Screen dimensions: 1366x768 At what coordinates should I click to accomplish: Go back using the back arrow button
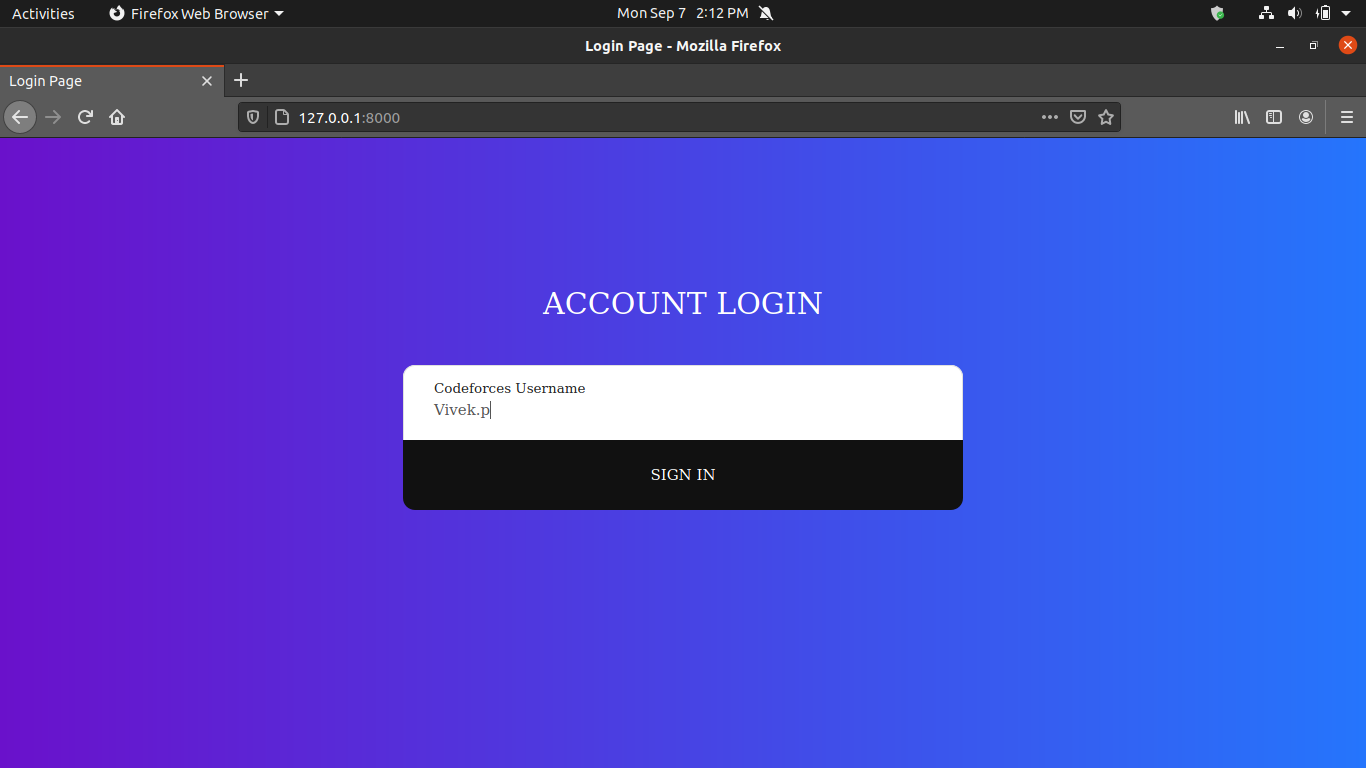tap(20, 117)
